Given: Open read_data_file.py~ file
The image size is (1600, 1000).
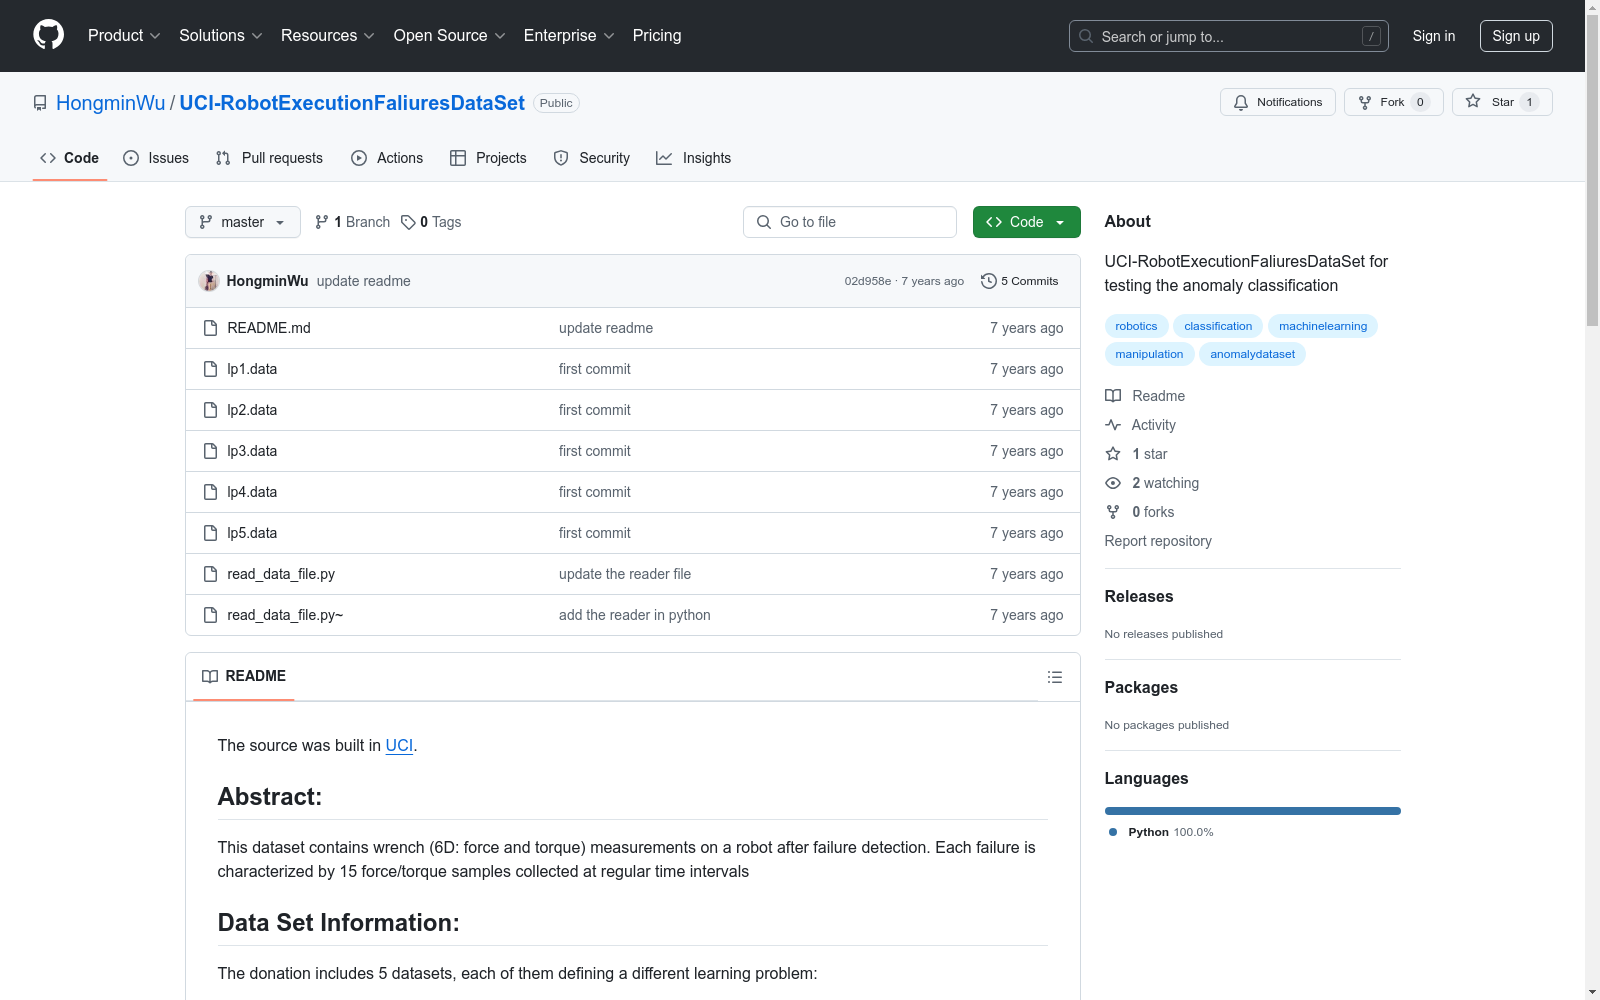Looking at the screenshot, I should pos(285,615).
